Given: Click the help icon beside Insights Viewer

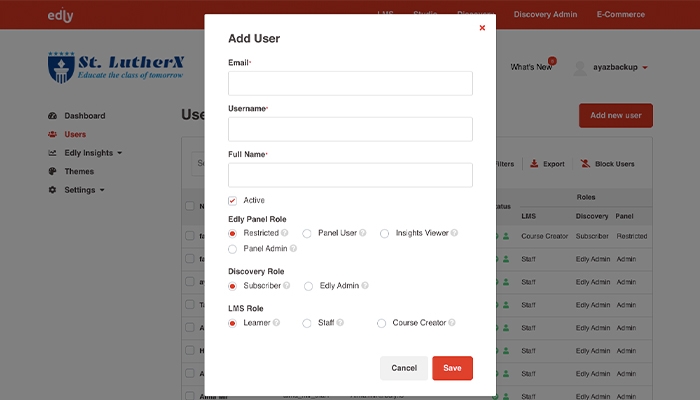Looking at the screenshot, I should click(x=455, y=233).
